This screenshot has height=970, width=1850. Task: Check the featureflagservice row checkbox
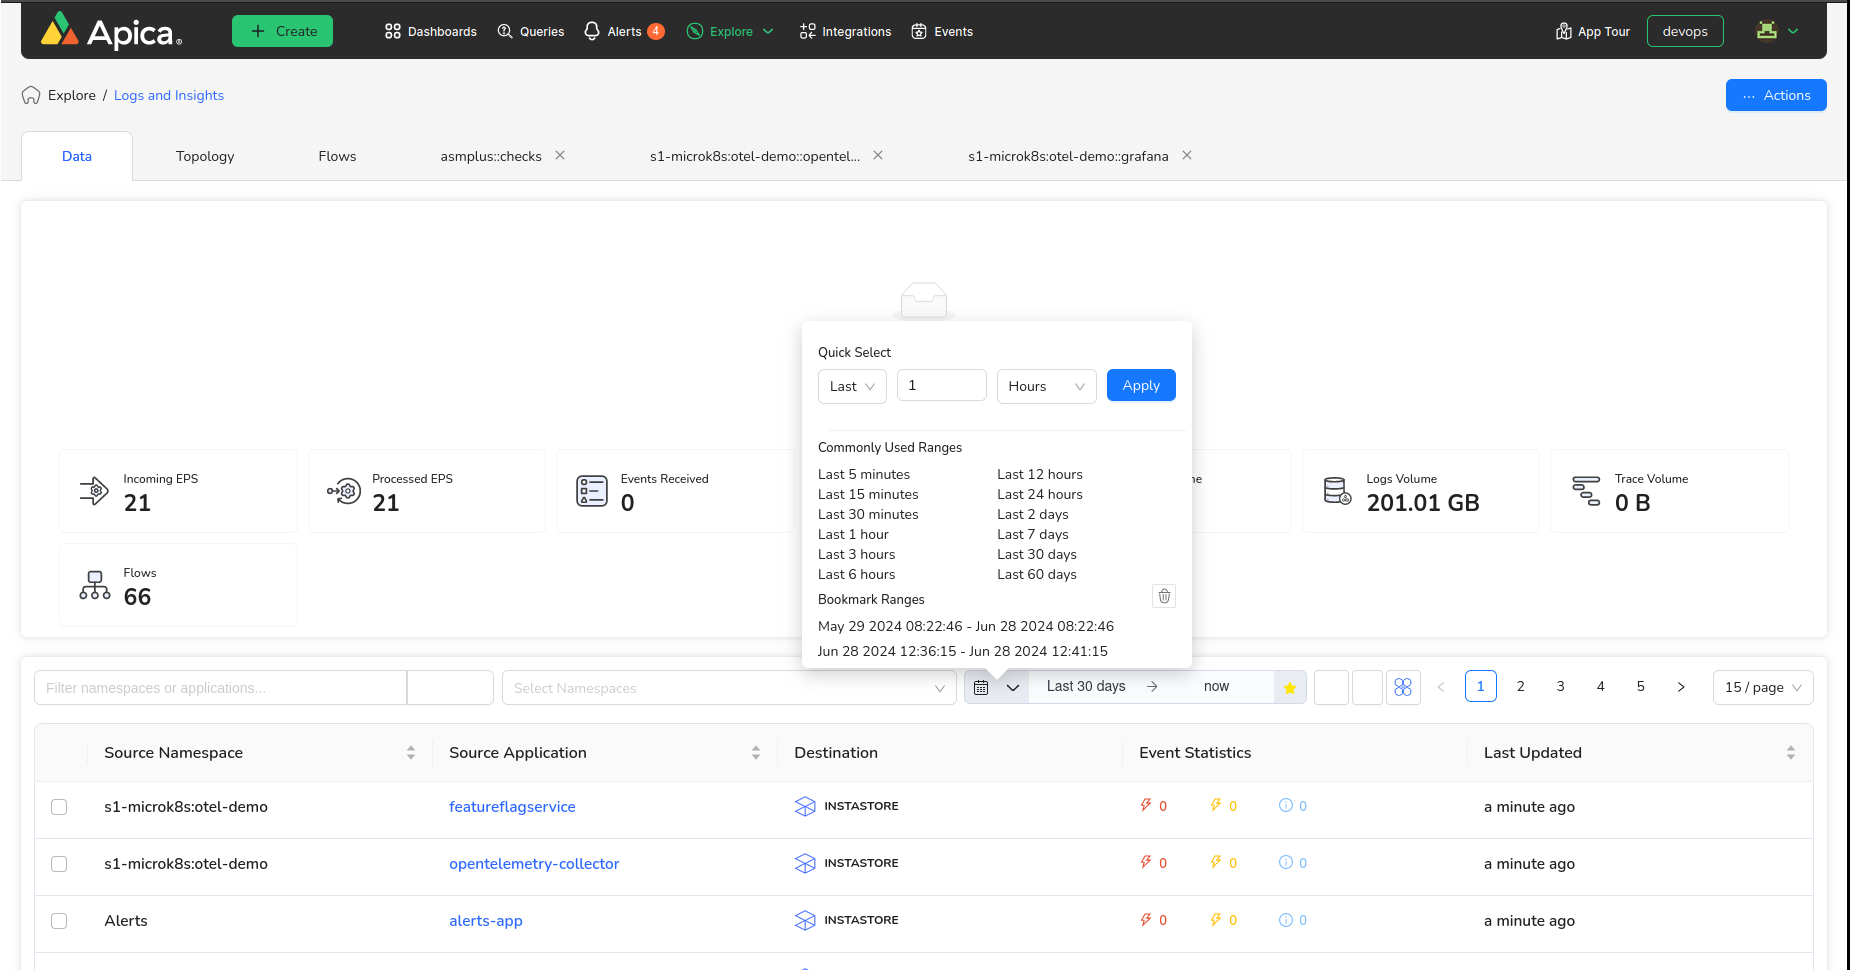[x=59, y=807]
